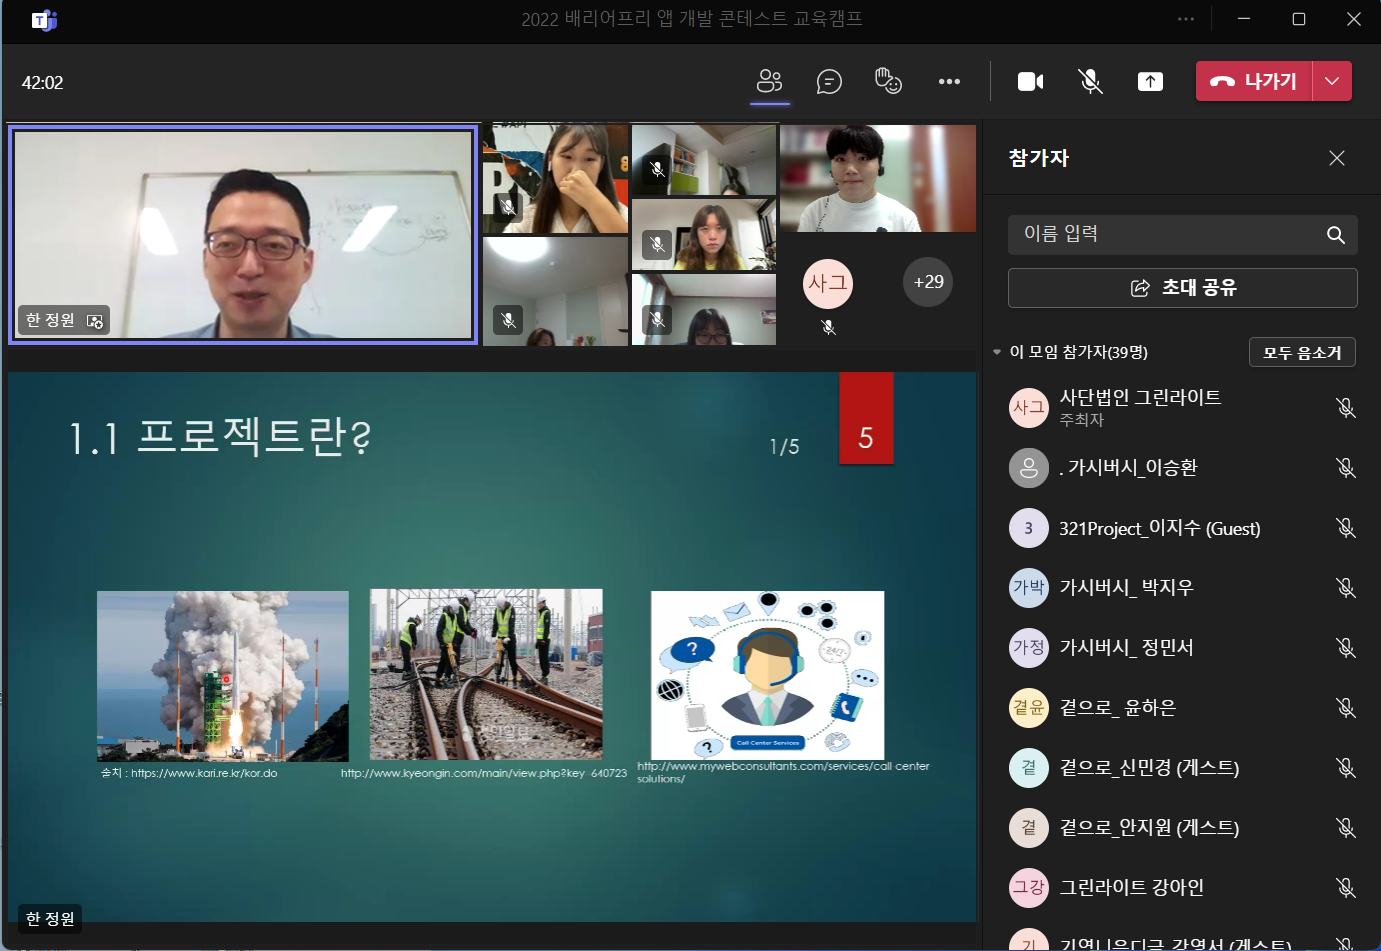The image size is (1381, 951).
Task: Collapse 이 모임 참가자(39명) list
Action: [x=997, y=352]
